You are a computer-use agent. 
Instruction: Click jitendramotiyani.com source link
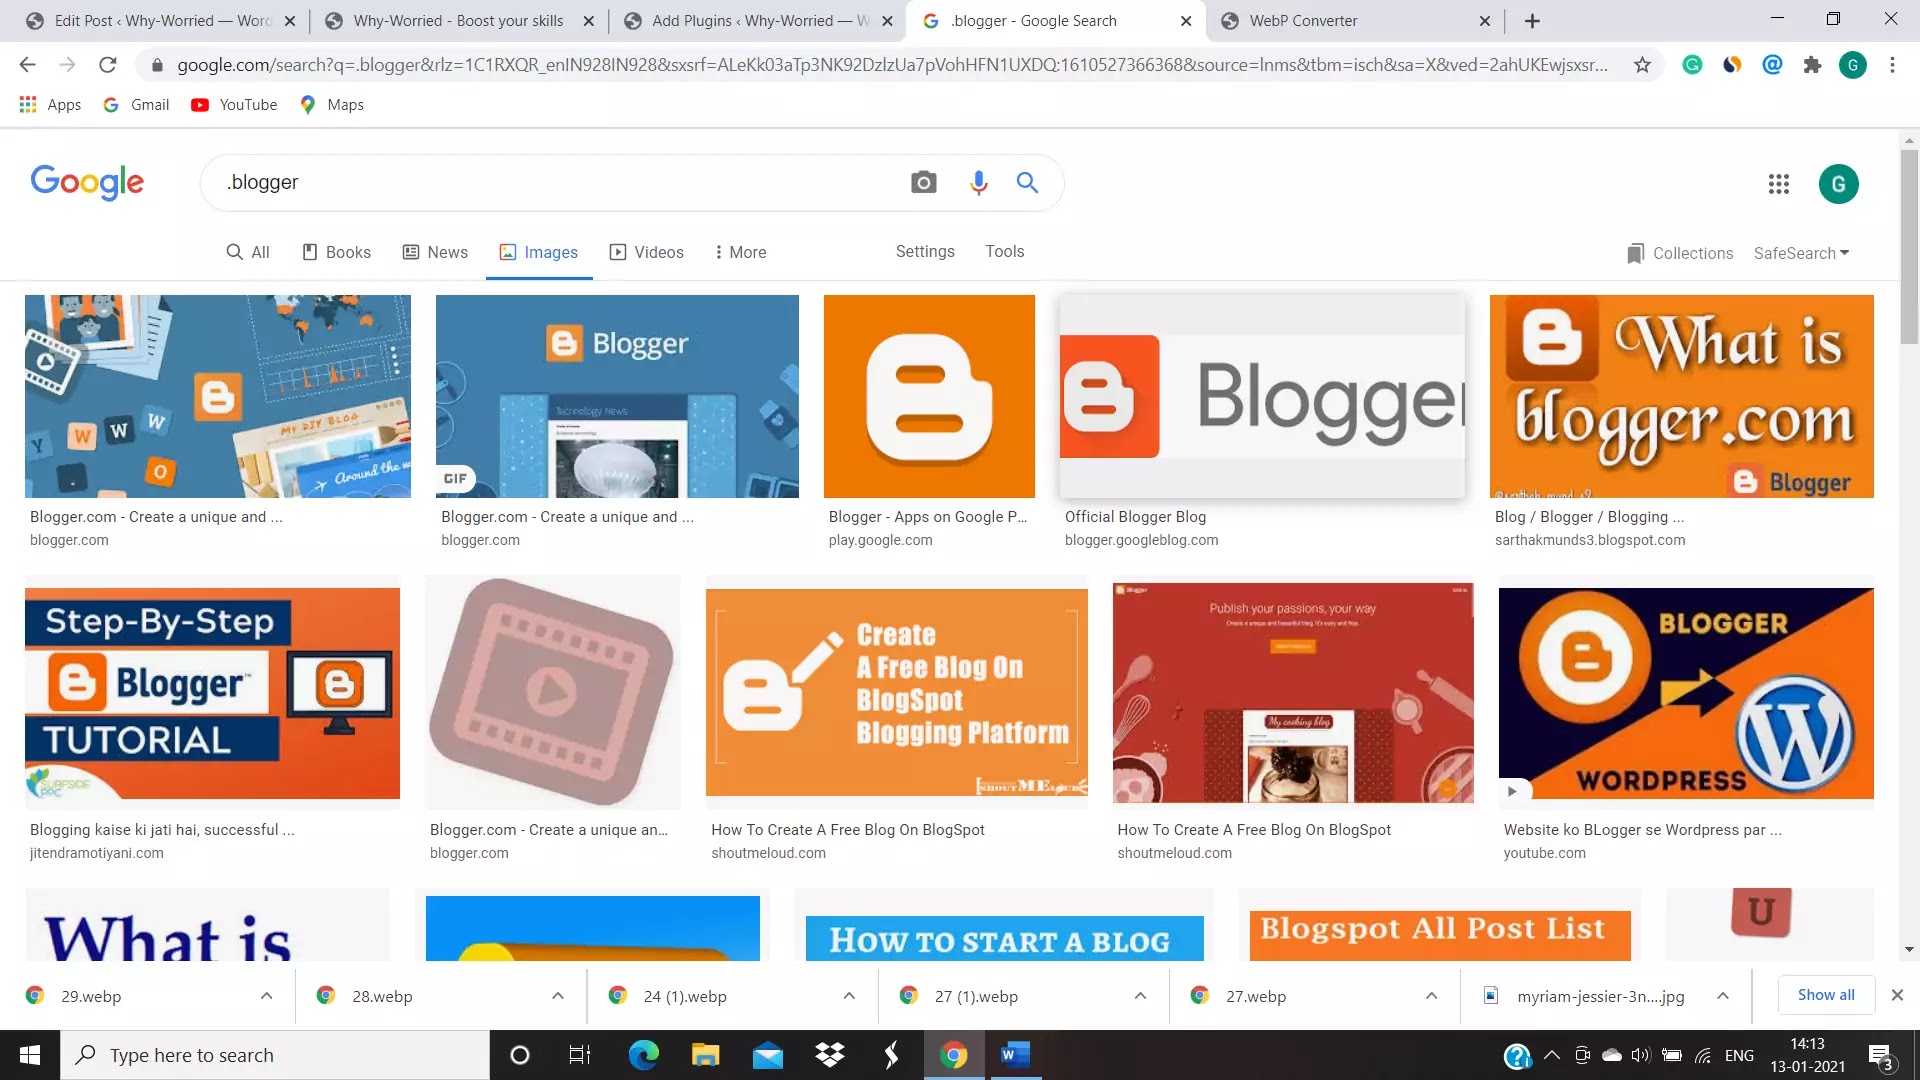pos(97,853)
